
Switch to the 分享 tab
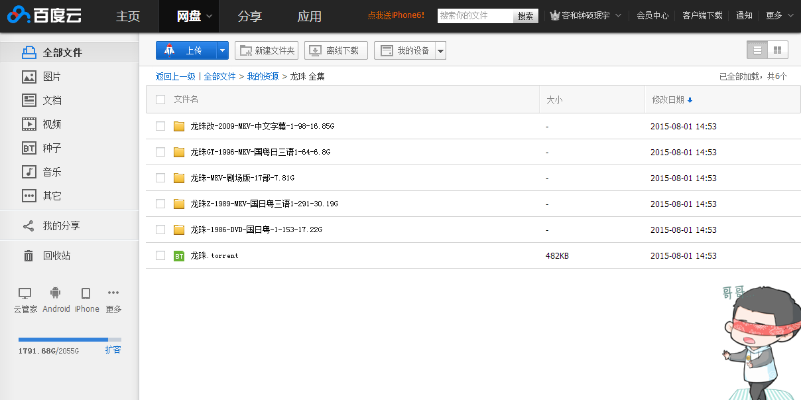pos(249,16)
